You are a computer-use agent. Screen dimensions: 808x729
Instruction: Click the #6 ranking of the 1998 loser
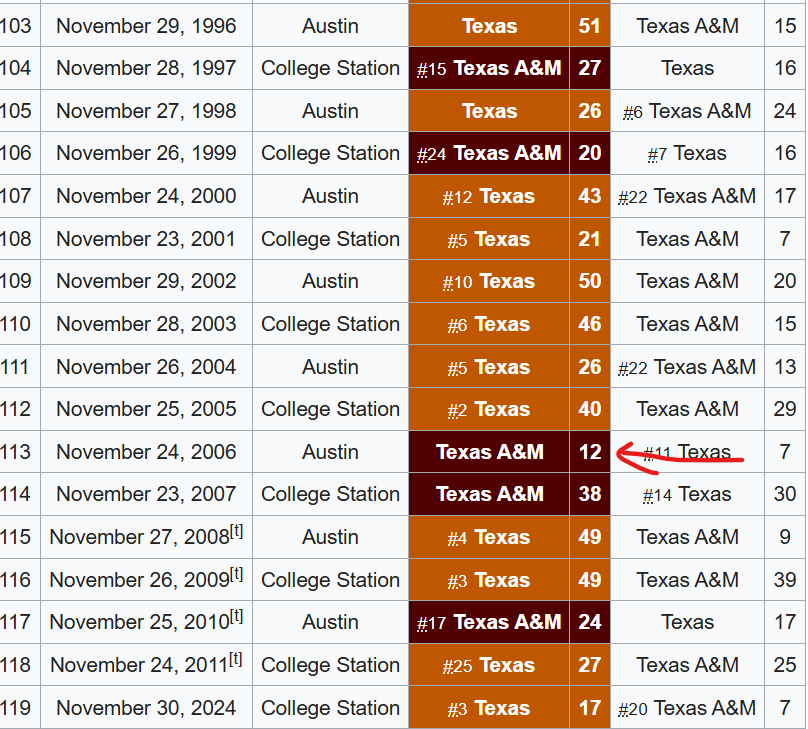click(633, 112)
